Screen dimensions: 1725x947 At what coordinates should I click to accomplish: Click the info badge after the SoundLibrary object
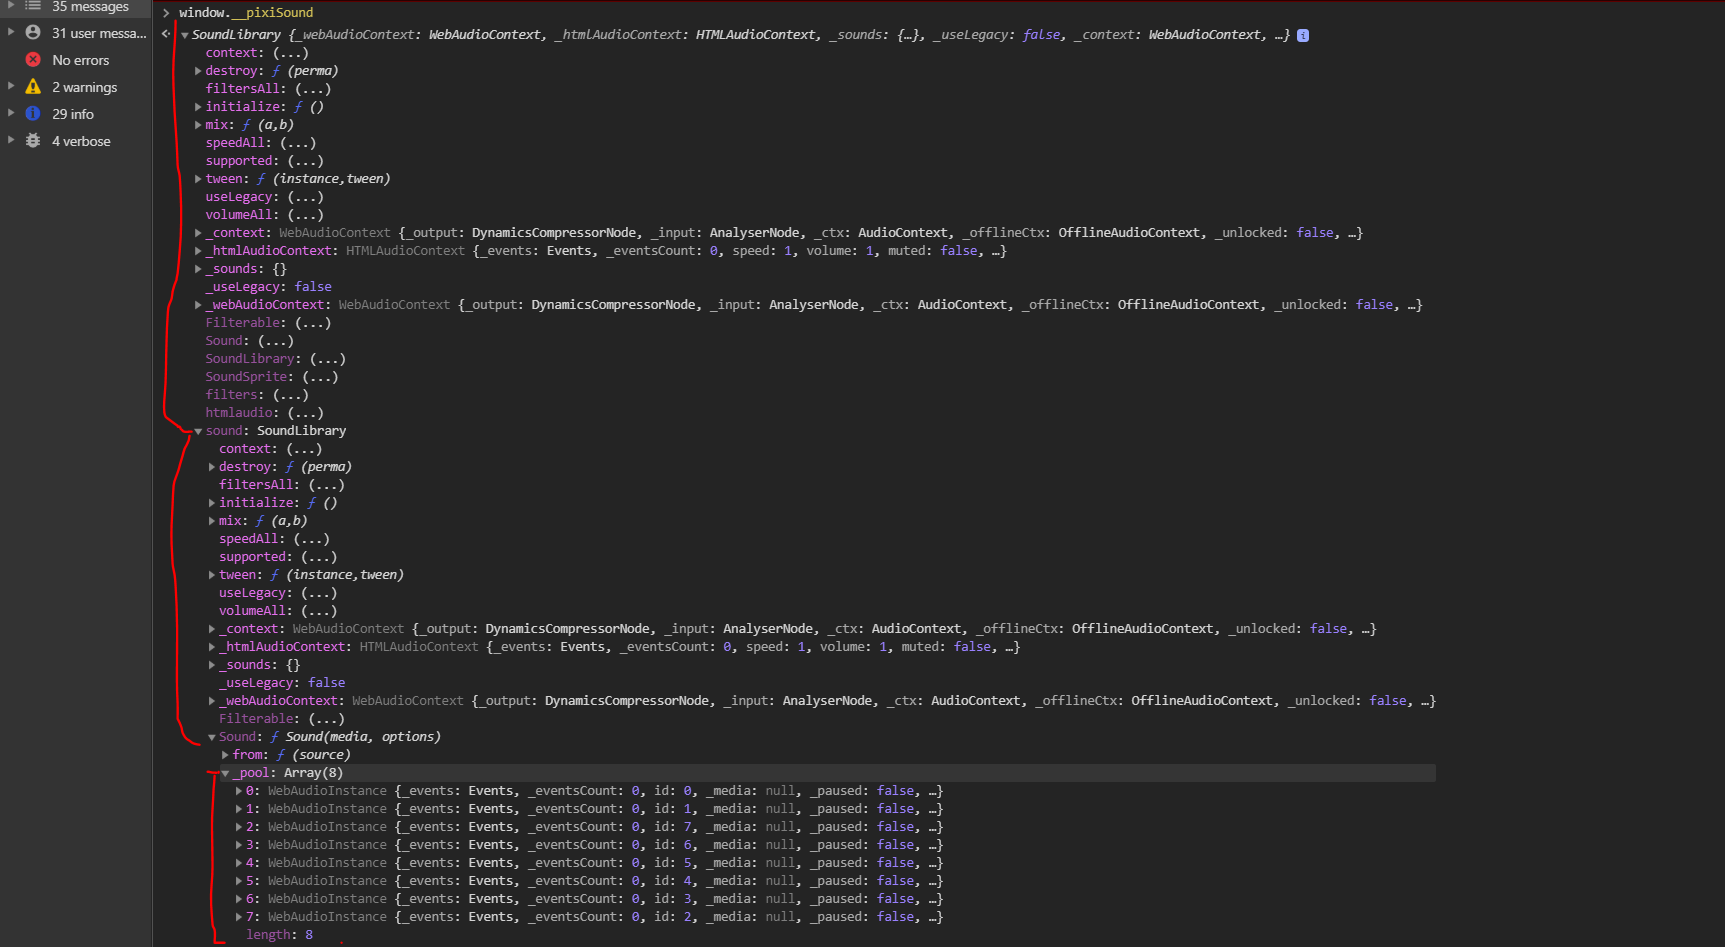1302,34
